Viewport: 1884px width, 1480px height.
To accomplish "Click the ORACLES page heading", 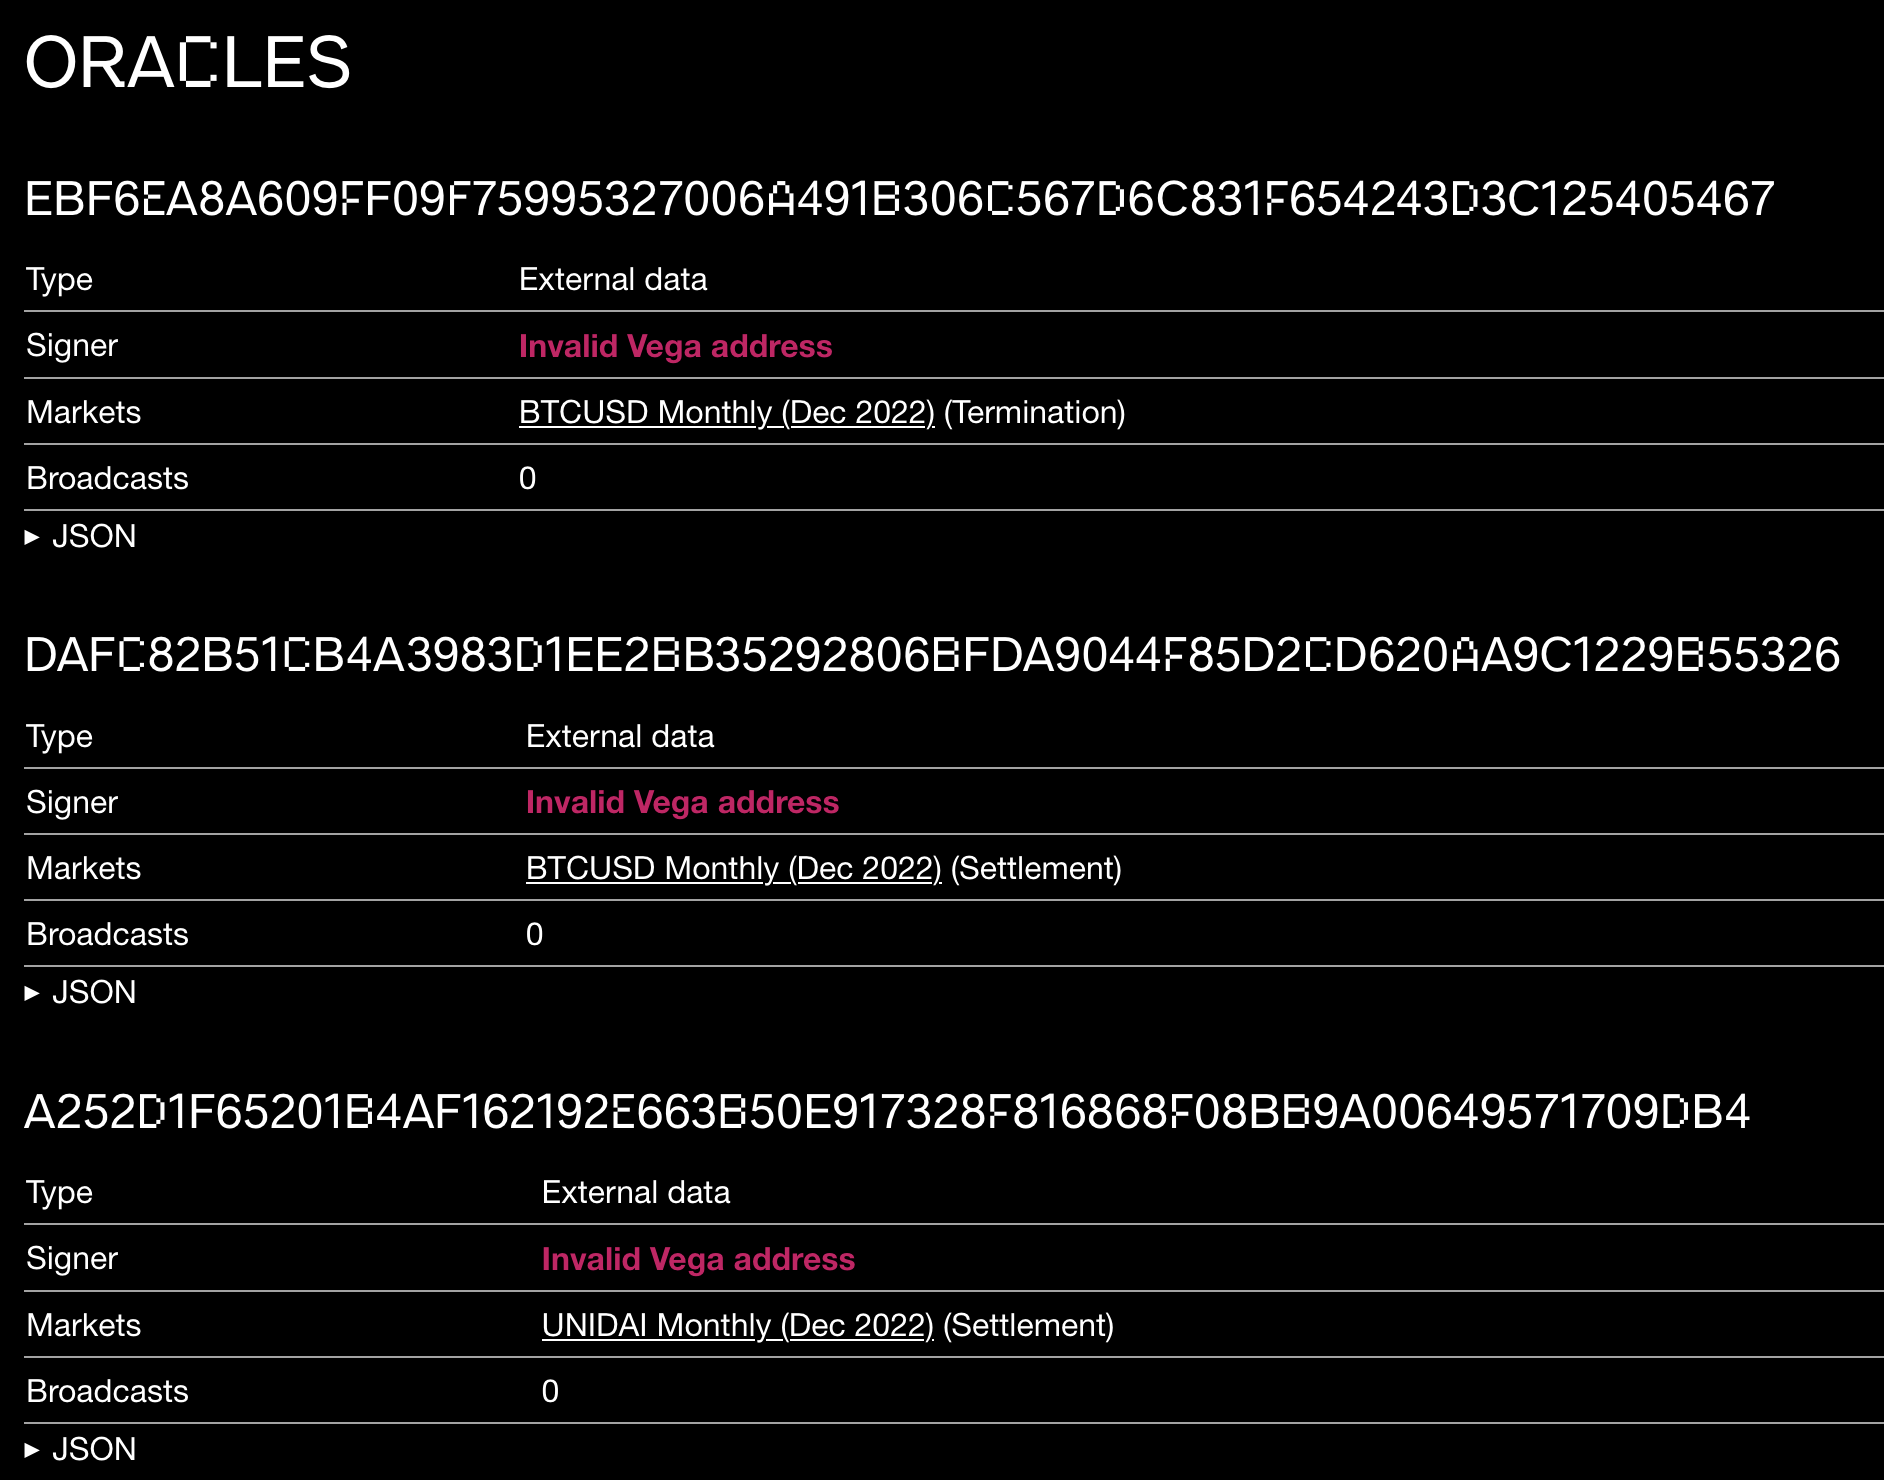I will pos(188,65).
